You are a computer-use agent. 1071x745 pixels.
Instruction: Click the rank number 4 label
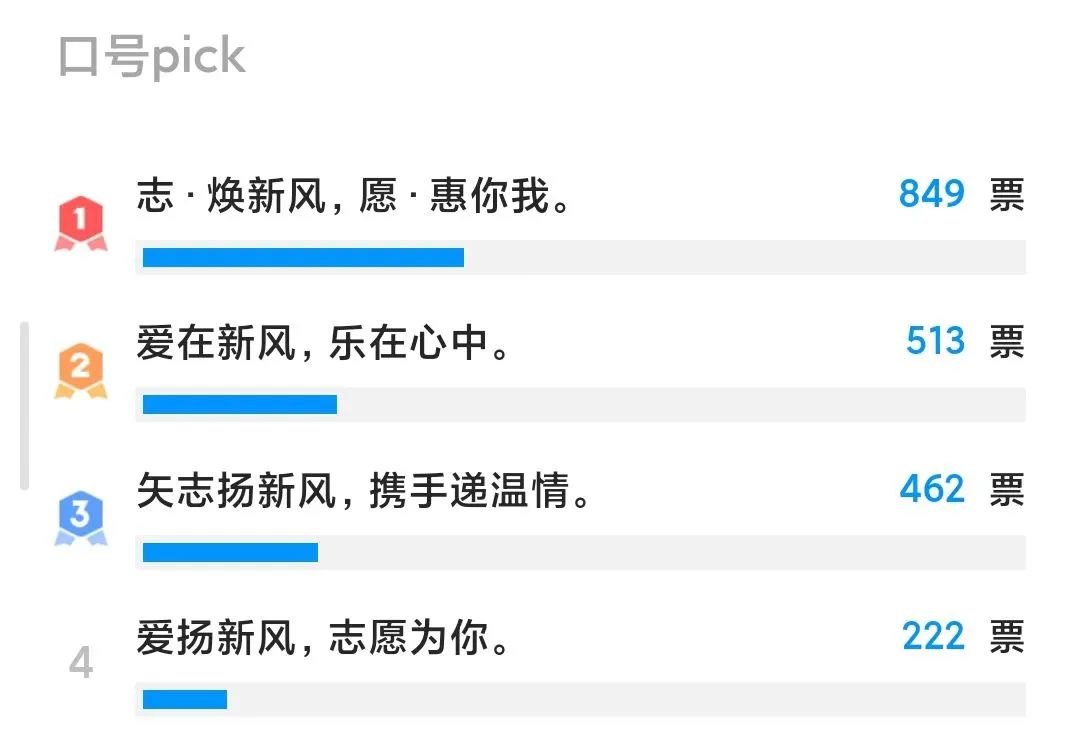click(81, 662)
